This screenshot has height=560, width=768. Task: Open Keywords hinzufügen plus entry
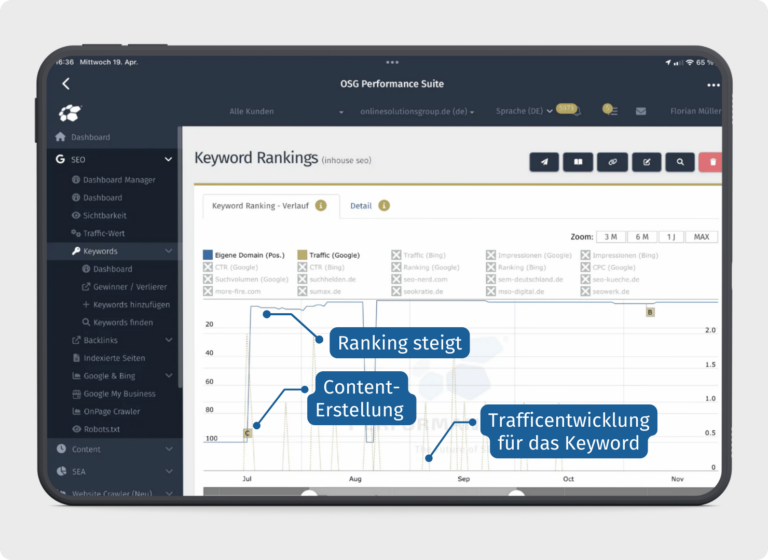click(x=126, y=305)
